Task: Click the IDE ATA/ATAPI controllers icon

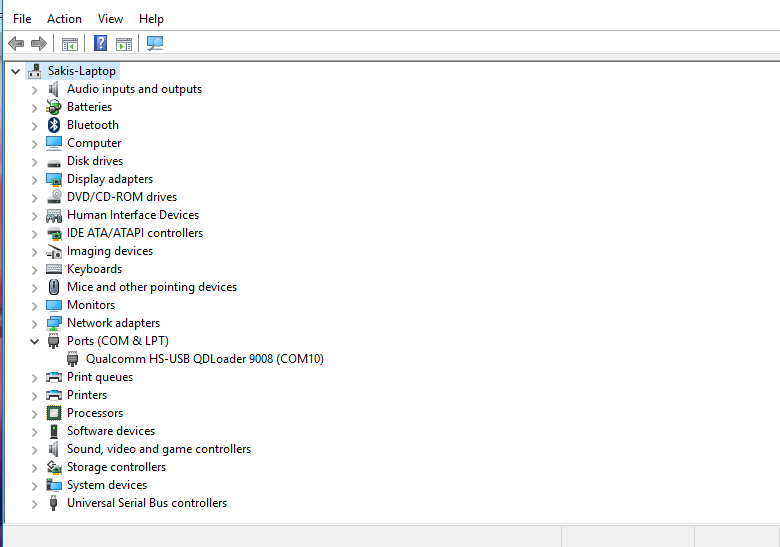Action: 54,233
